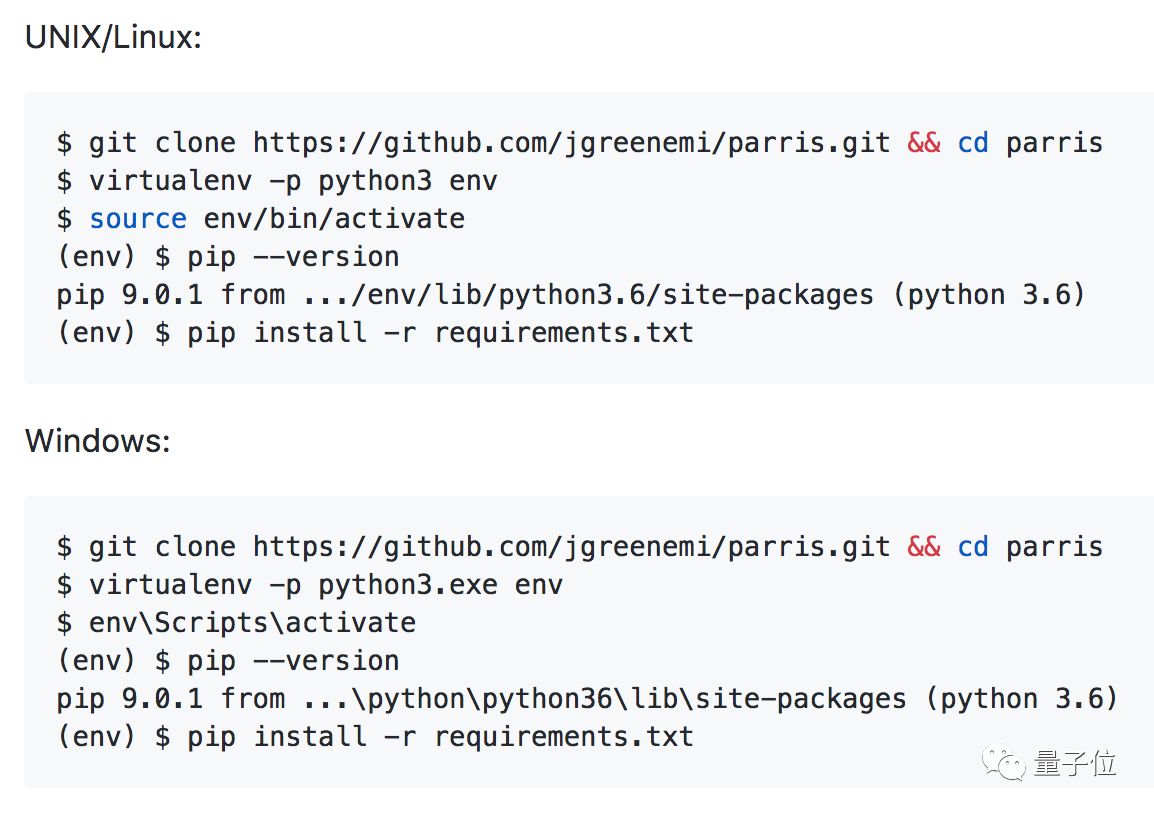Click the GitHub URL in the UNIX/Linux block
This screenshot has width=1154, height=814.
[571, 143]
